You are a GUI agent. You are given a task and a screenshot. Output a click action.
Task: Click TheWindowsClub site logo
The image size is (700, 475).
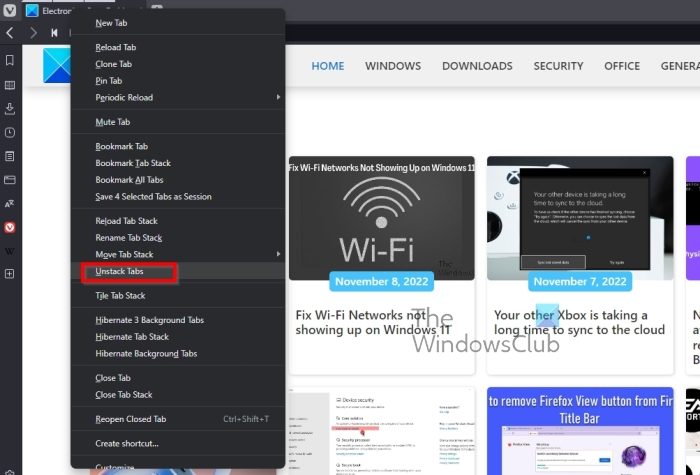[57, 66]
